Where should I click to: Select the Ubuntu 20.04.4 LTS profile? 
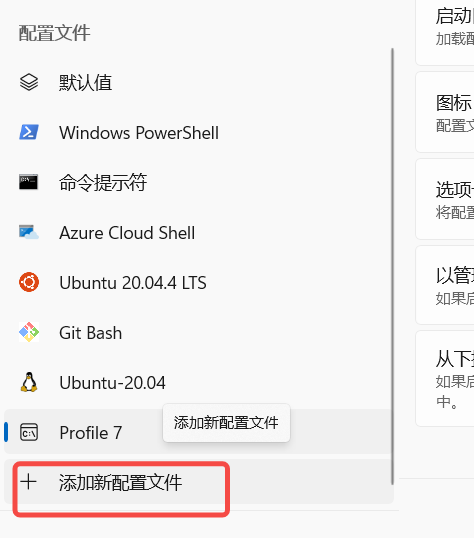pyautogui.click(x=198, y=282)
